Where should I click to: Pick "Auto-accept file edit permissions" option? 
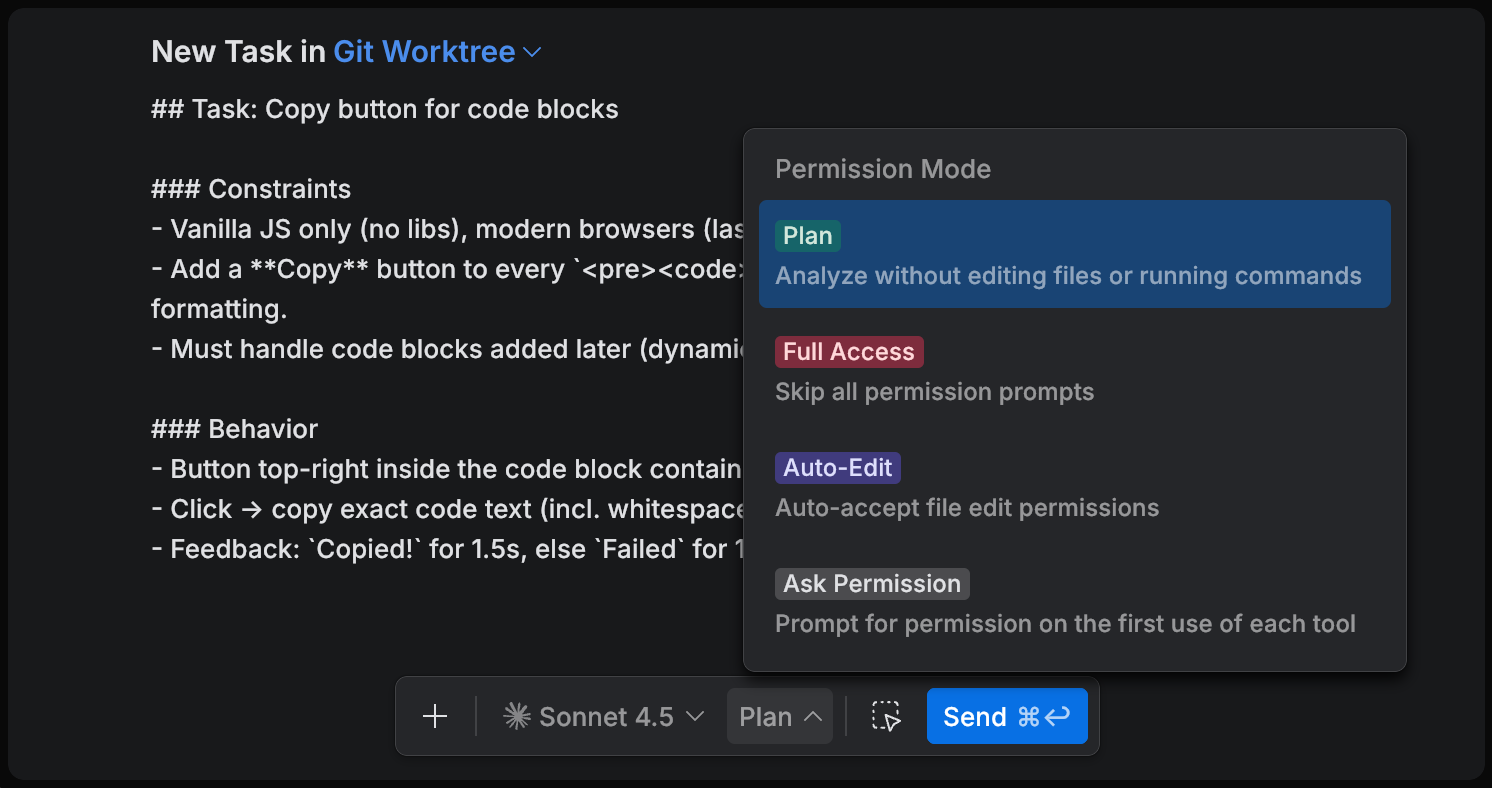966,508
